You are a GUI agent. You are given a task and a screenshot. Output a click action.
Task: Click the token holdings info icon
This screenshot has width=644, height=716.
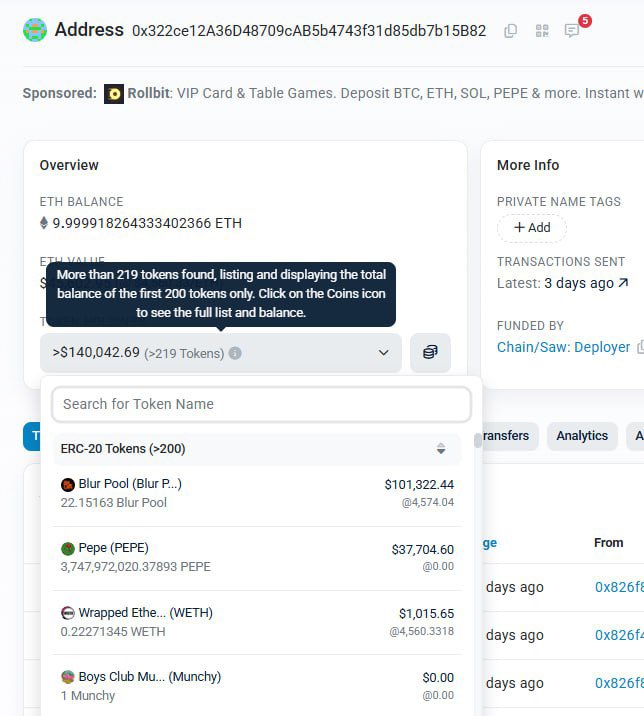(235, 353)
